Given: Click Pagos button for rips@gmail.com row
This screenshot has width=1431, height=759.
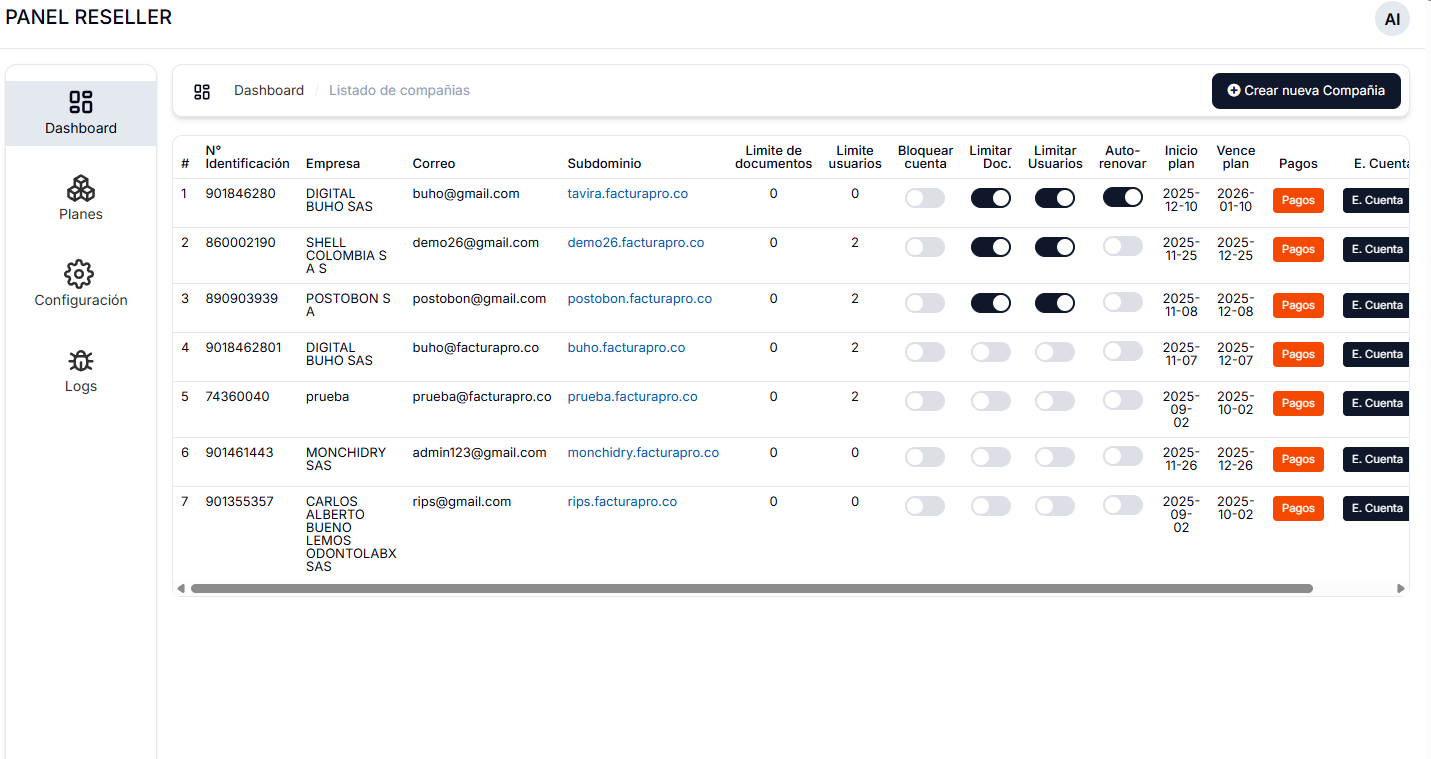Looking at the screenshot, I should coord(1298,509).
